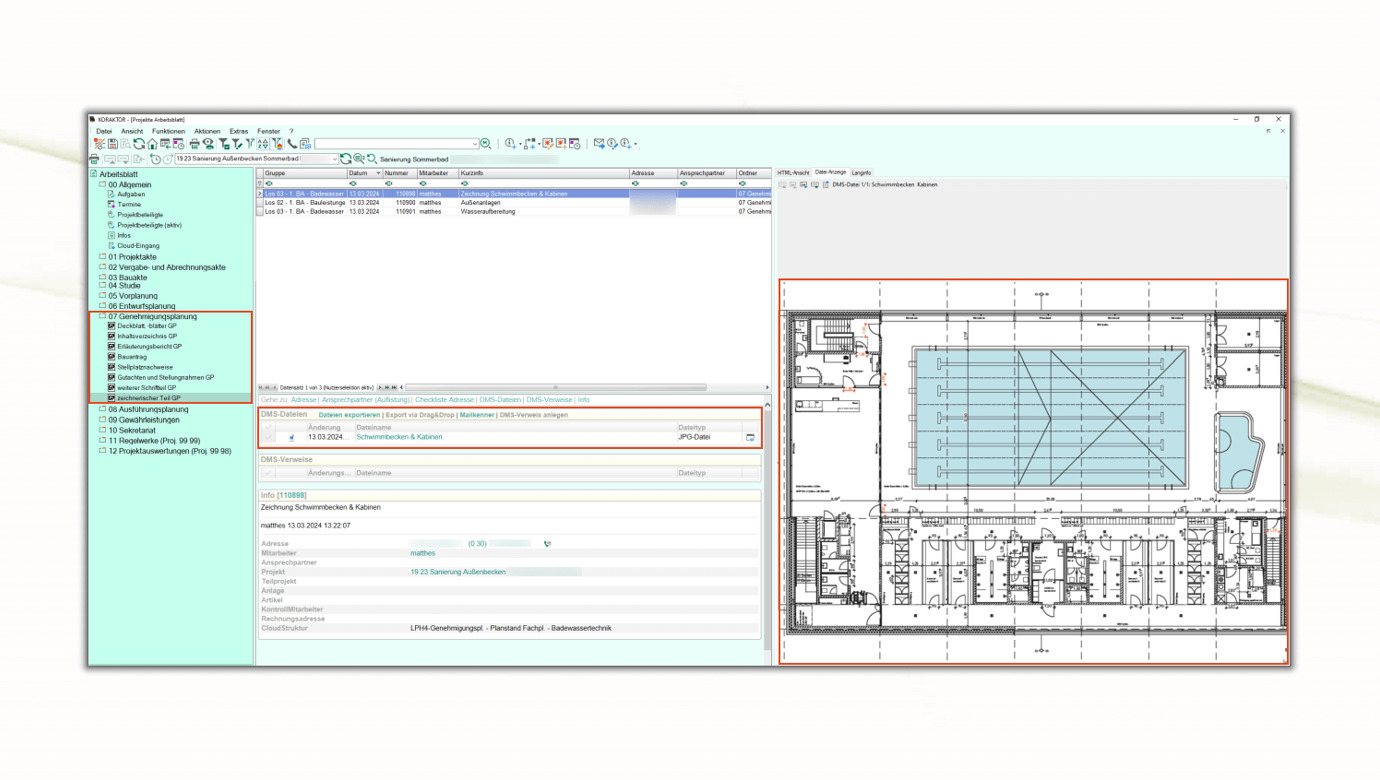Click the envelope mail icon in toolbar
The width and height of the screenshot is (1380, 780).
(599, 144)
